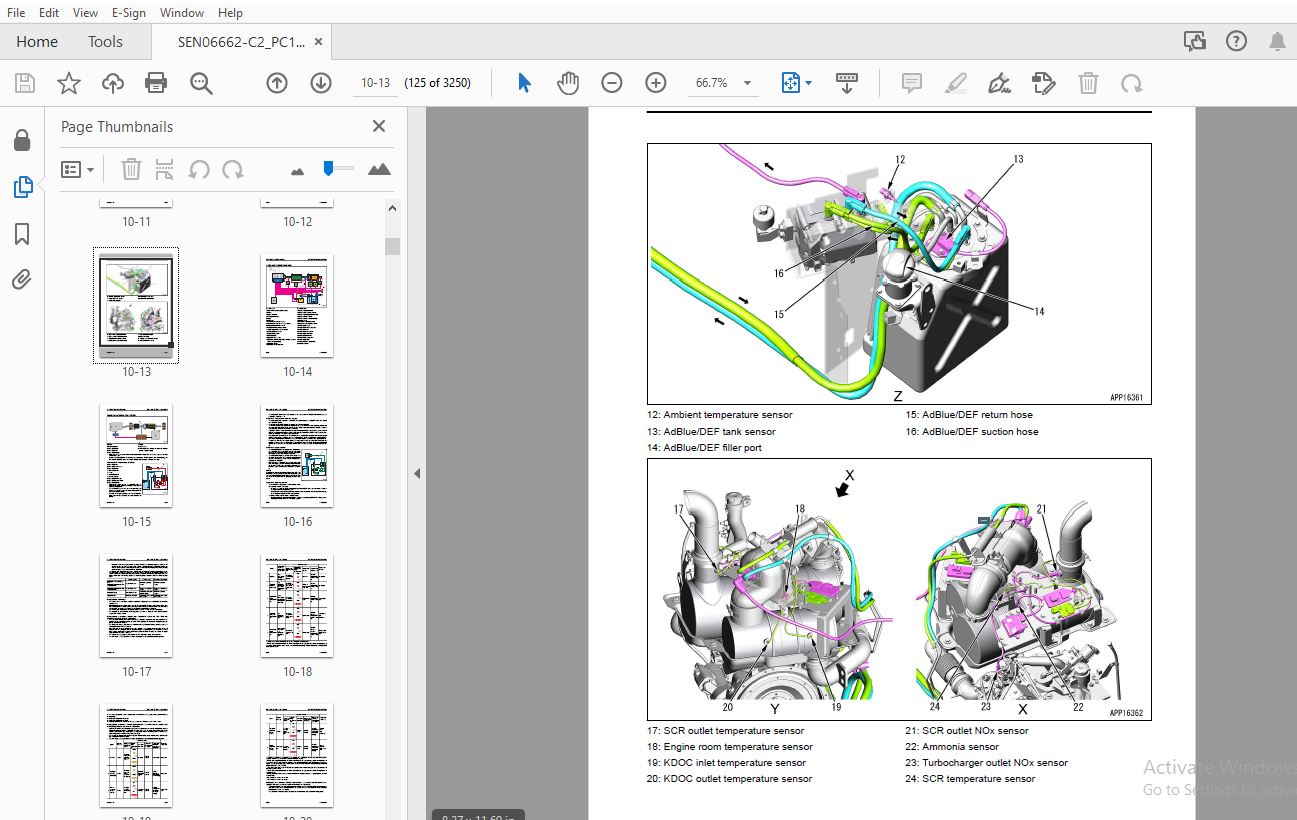
Task: Open the thumbnail options dropdown menu
Action: 77,169
